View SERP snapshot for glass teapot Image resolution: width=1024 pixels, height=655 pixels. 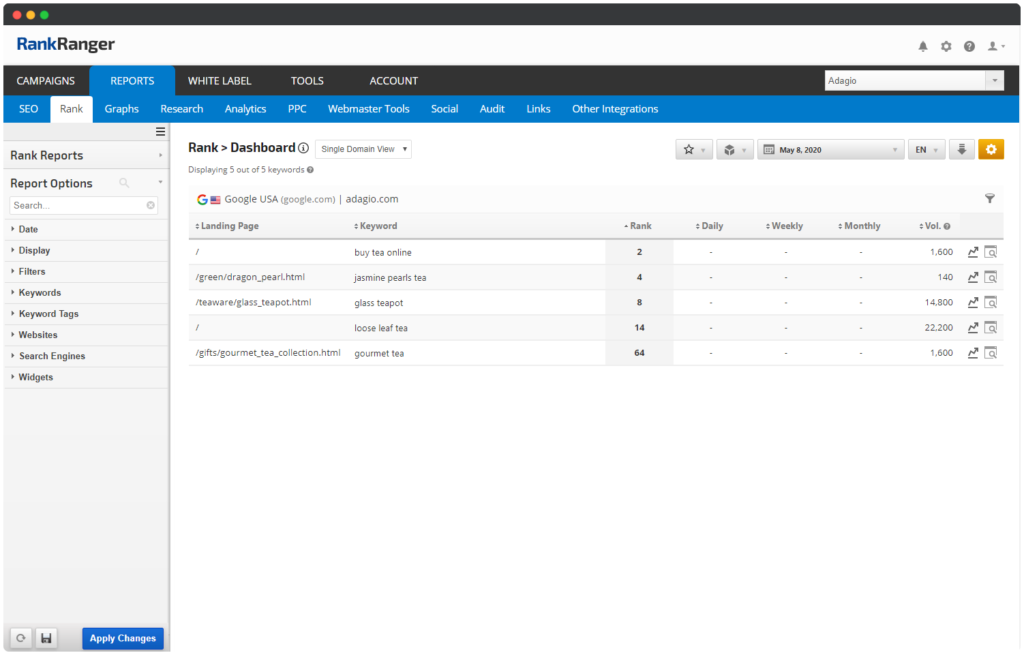coord(991,302)
